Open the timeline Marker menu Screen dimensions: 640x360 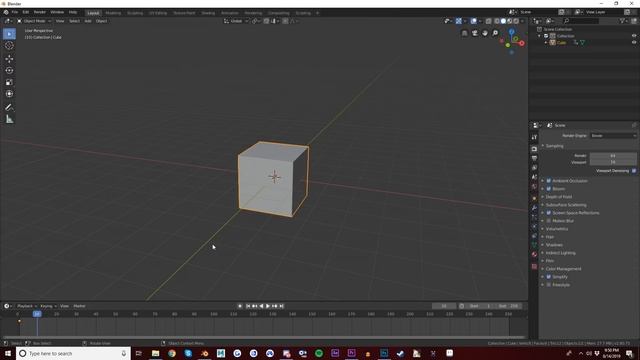[x=79, y=306]
